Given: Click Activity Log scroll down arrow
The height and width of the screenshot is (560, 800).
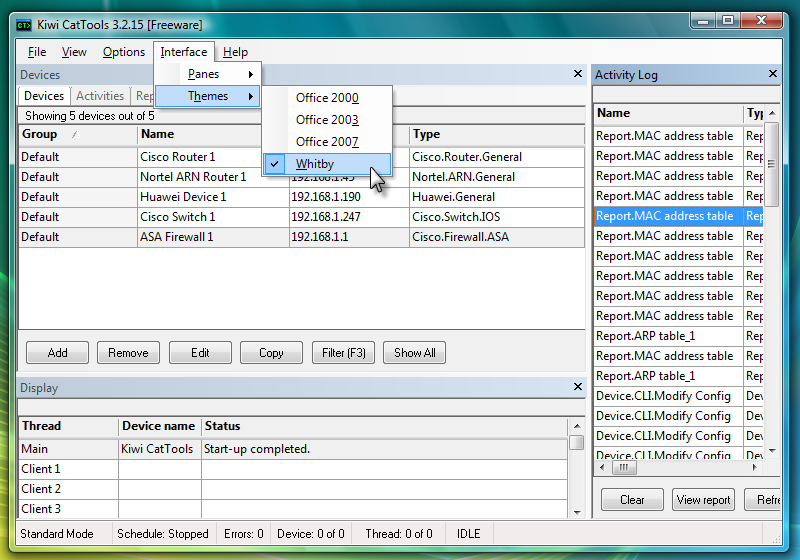Looking at the screenshot, I should click(x=772, y=451).
